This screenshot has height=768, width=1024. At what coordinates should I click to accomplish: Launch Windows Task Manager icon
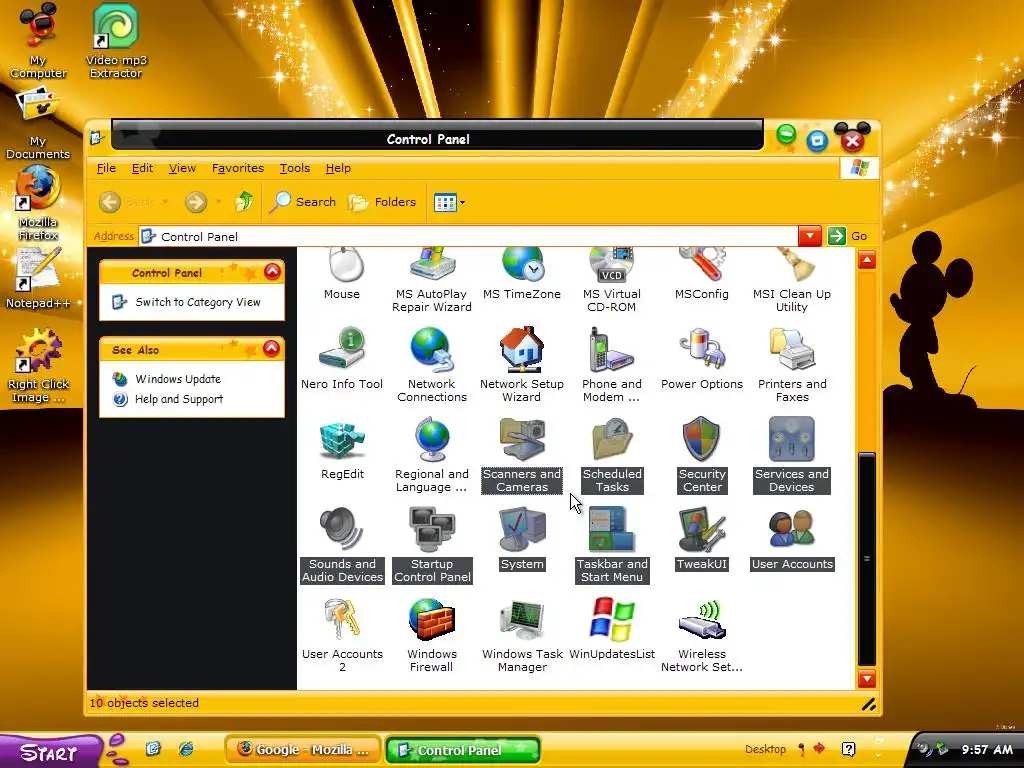[522, 635]
